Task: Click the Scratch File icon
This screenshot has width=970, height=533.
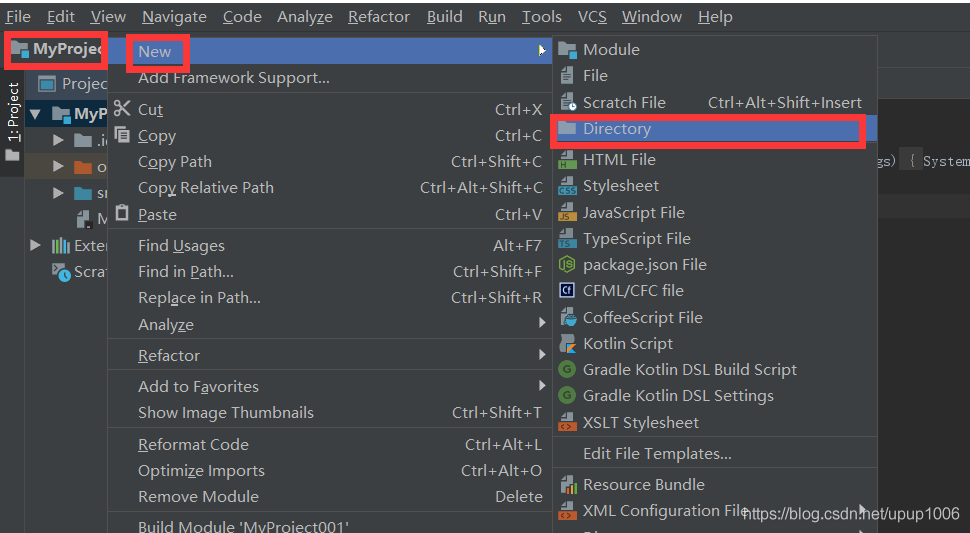Action: tap(568, 102)
